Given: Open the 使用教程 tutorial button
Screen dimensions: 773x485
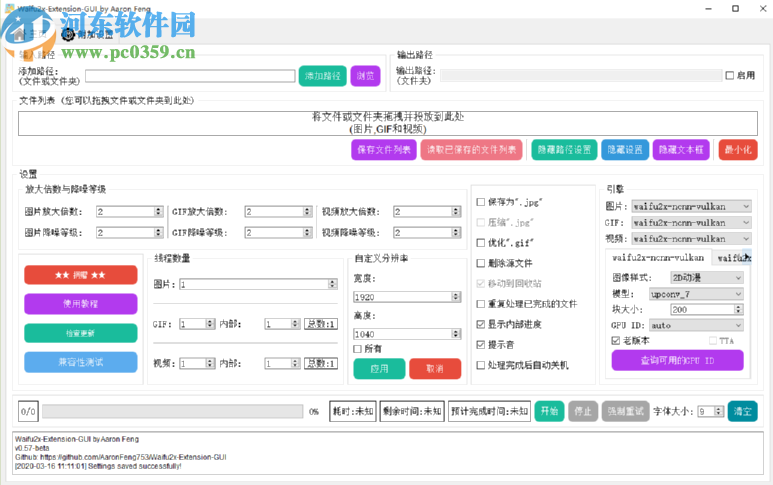Looking at the screenshot, I should coord(81,304).
